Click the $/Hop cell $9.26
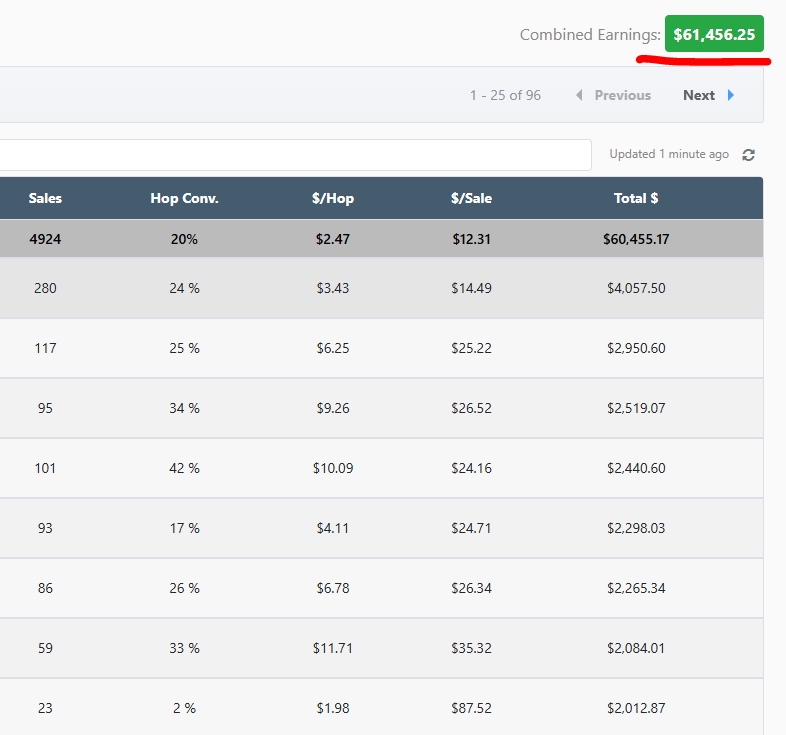 pos(333,408)
